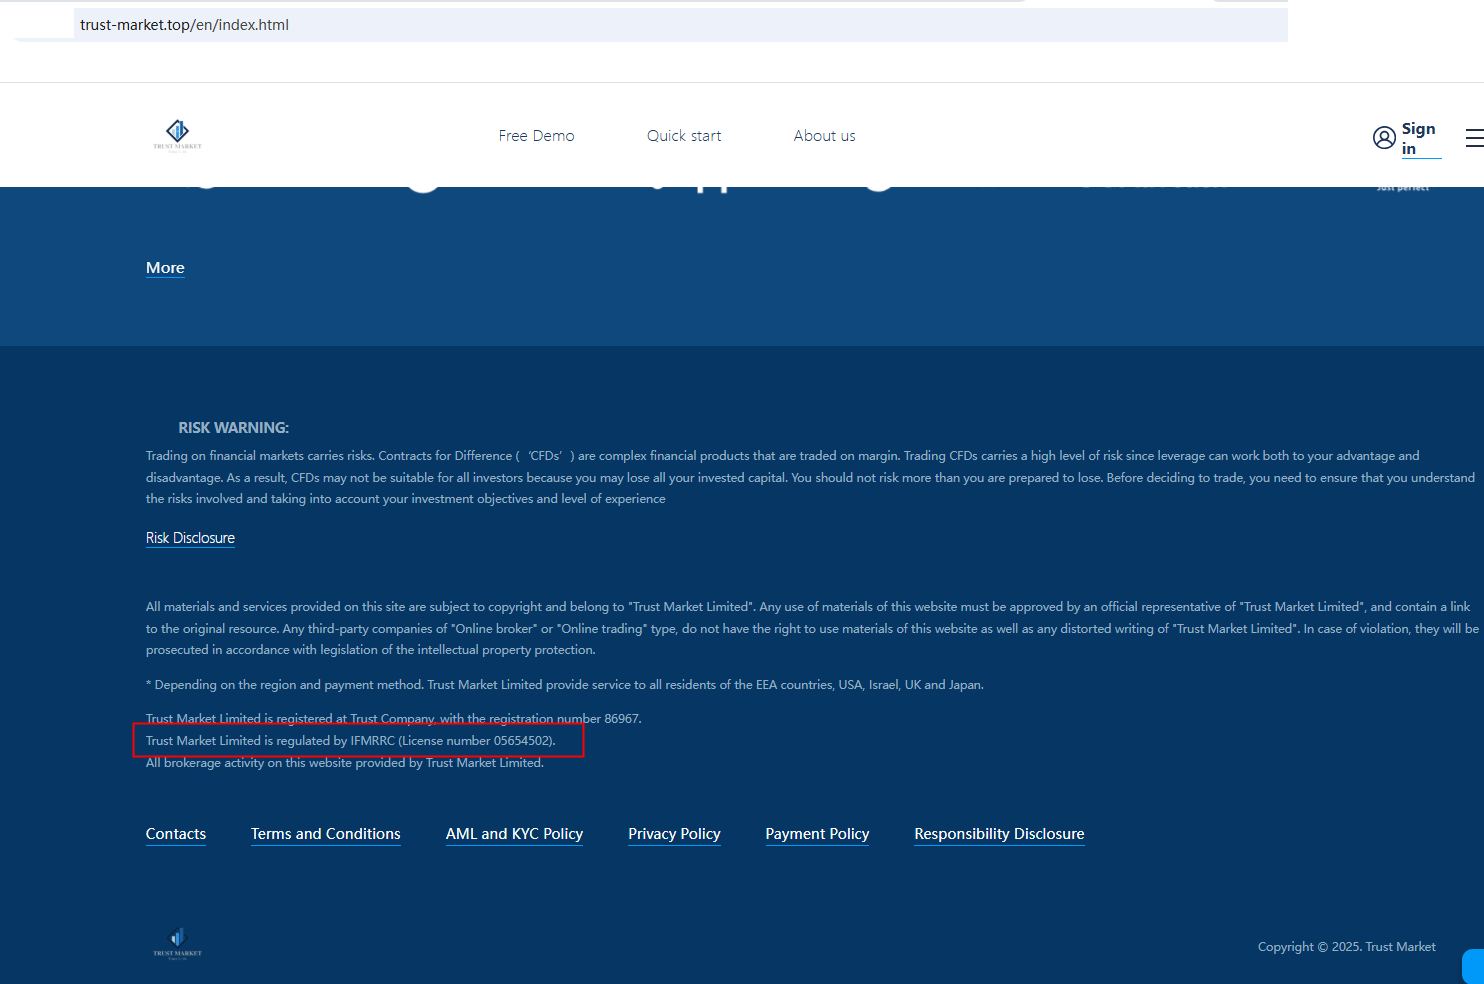Open the Risk Disclosure link
This screenshot has height=984, width=1484.
190,538
